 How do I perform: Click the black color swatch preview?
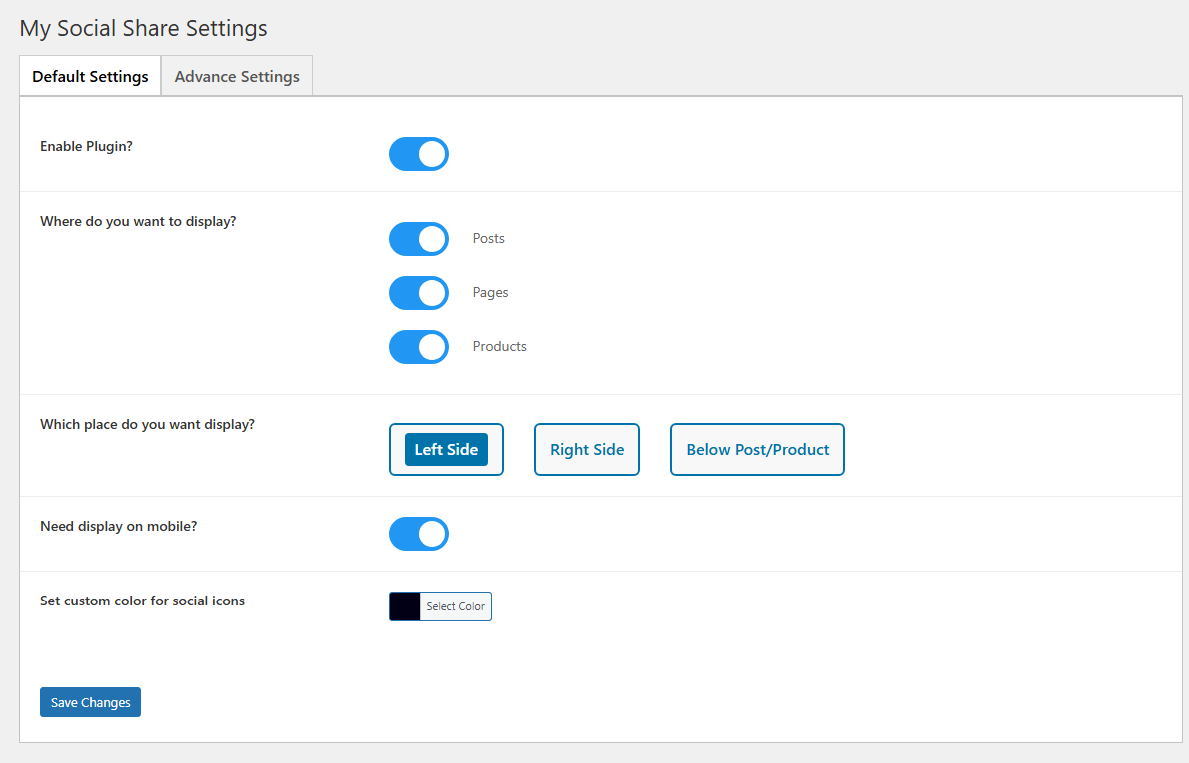tap(405, 607)
